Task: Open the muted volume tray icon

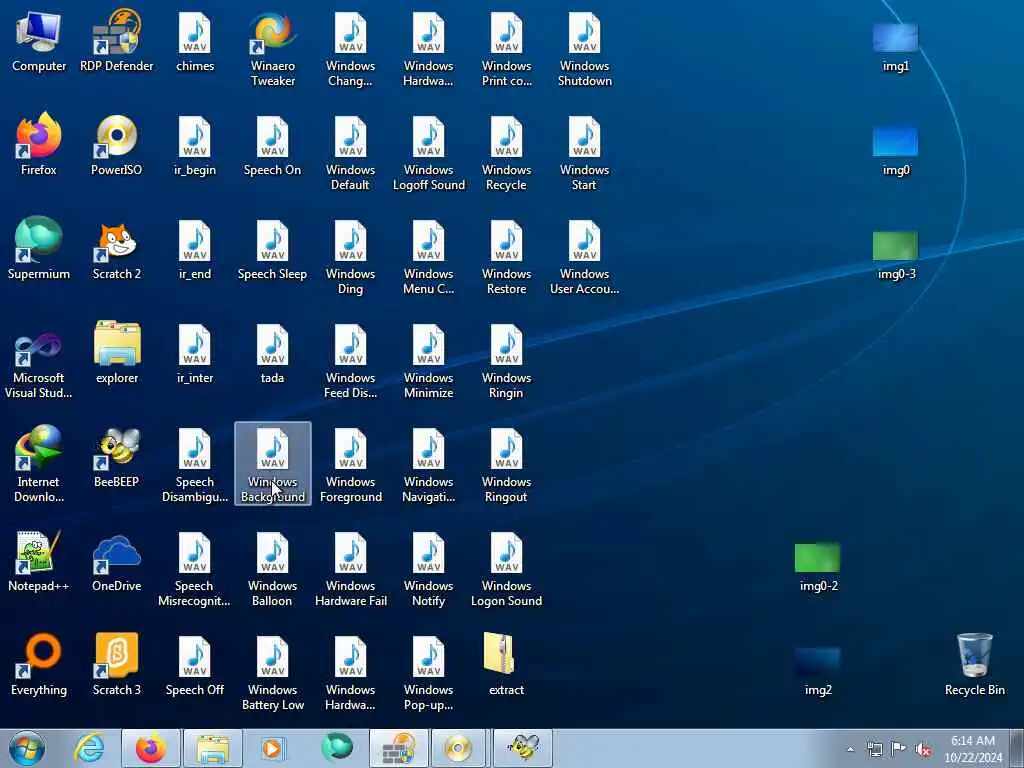Action: pos(923,749)
